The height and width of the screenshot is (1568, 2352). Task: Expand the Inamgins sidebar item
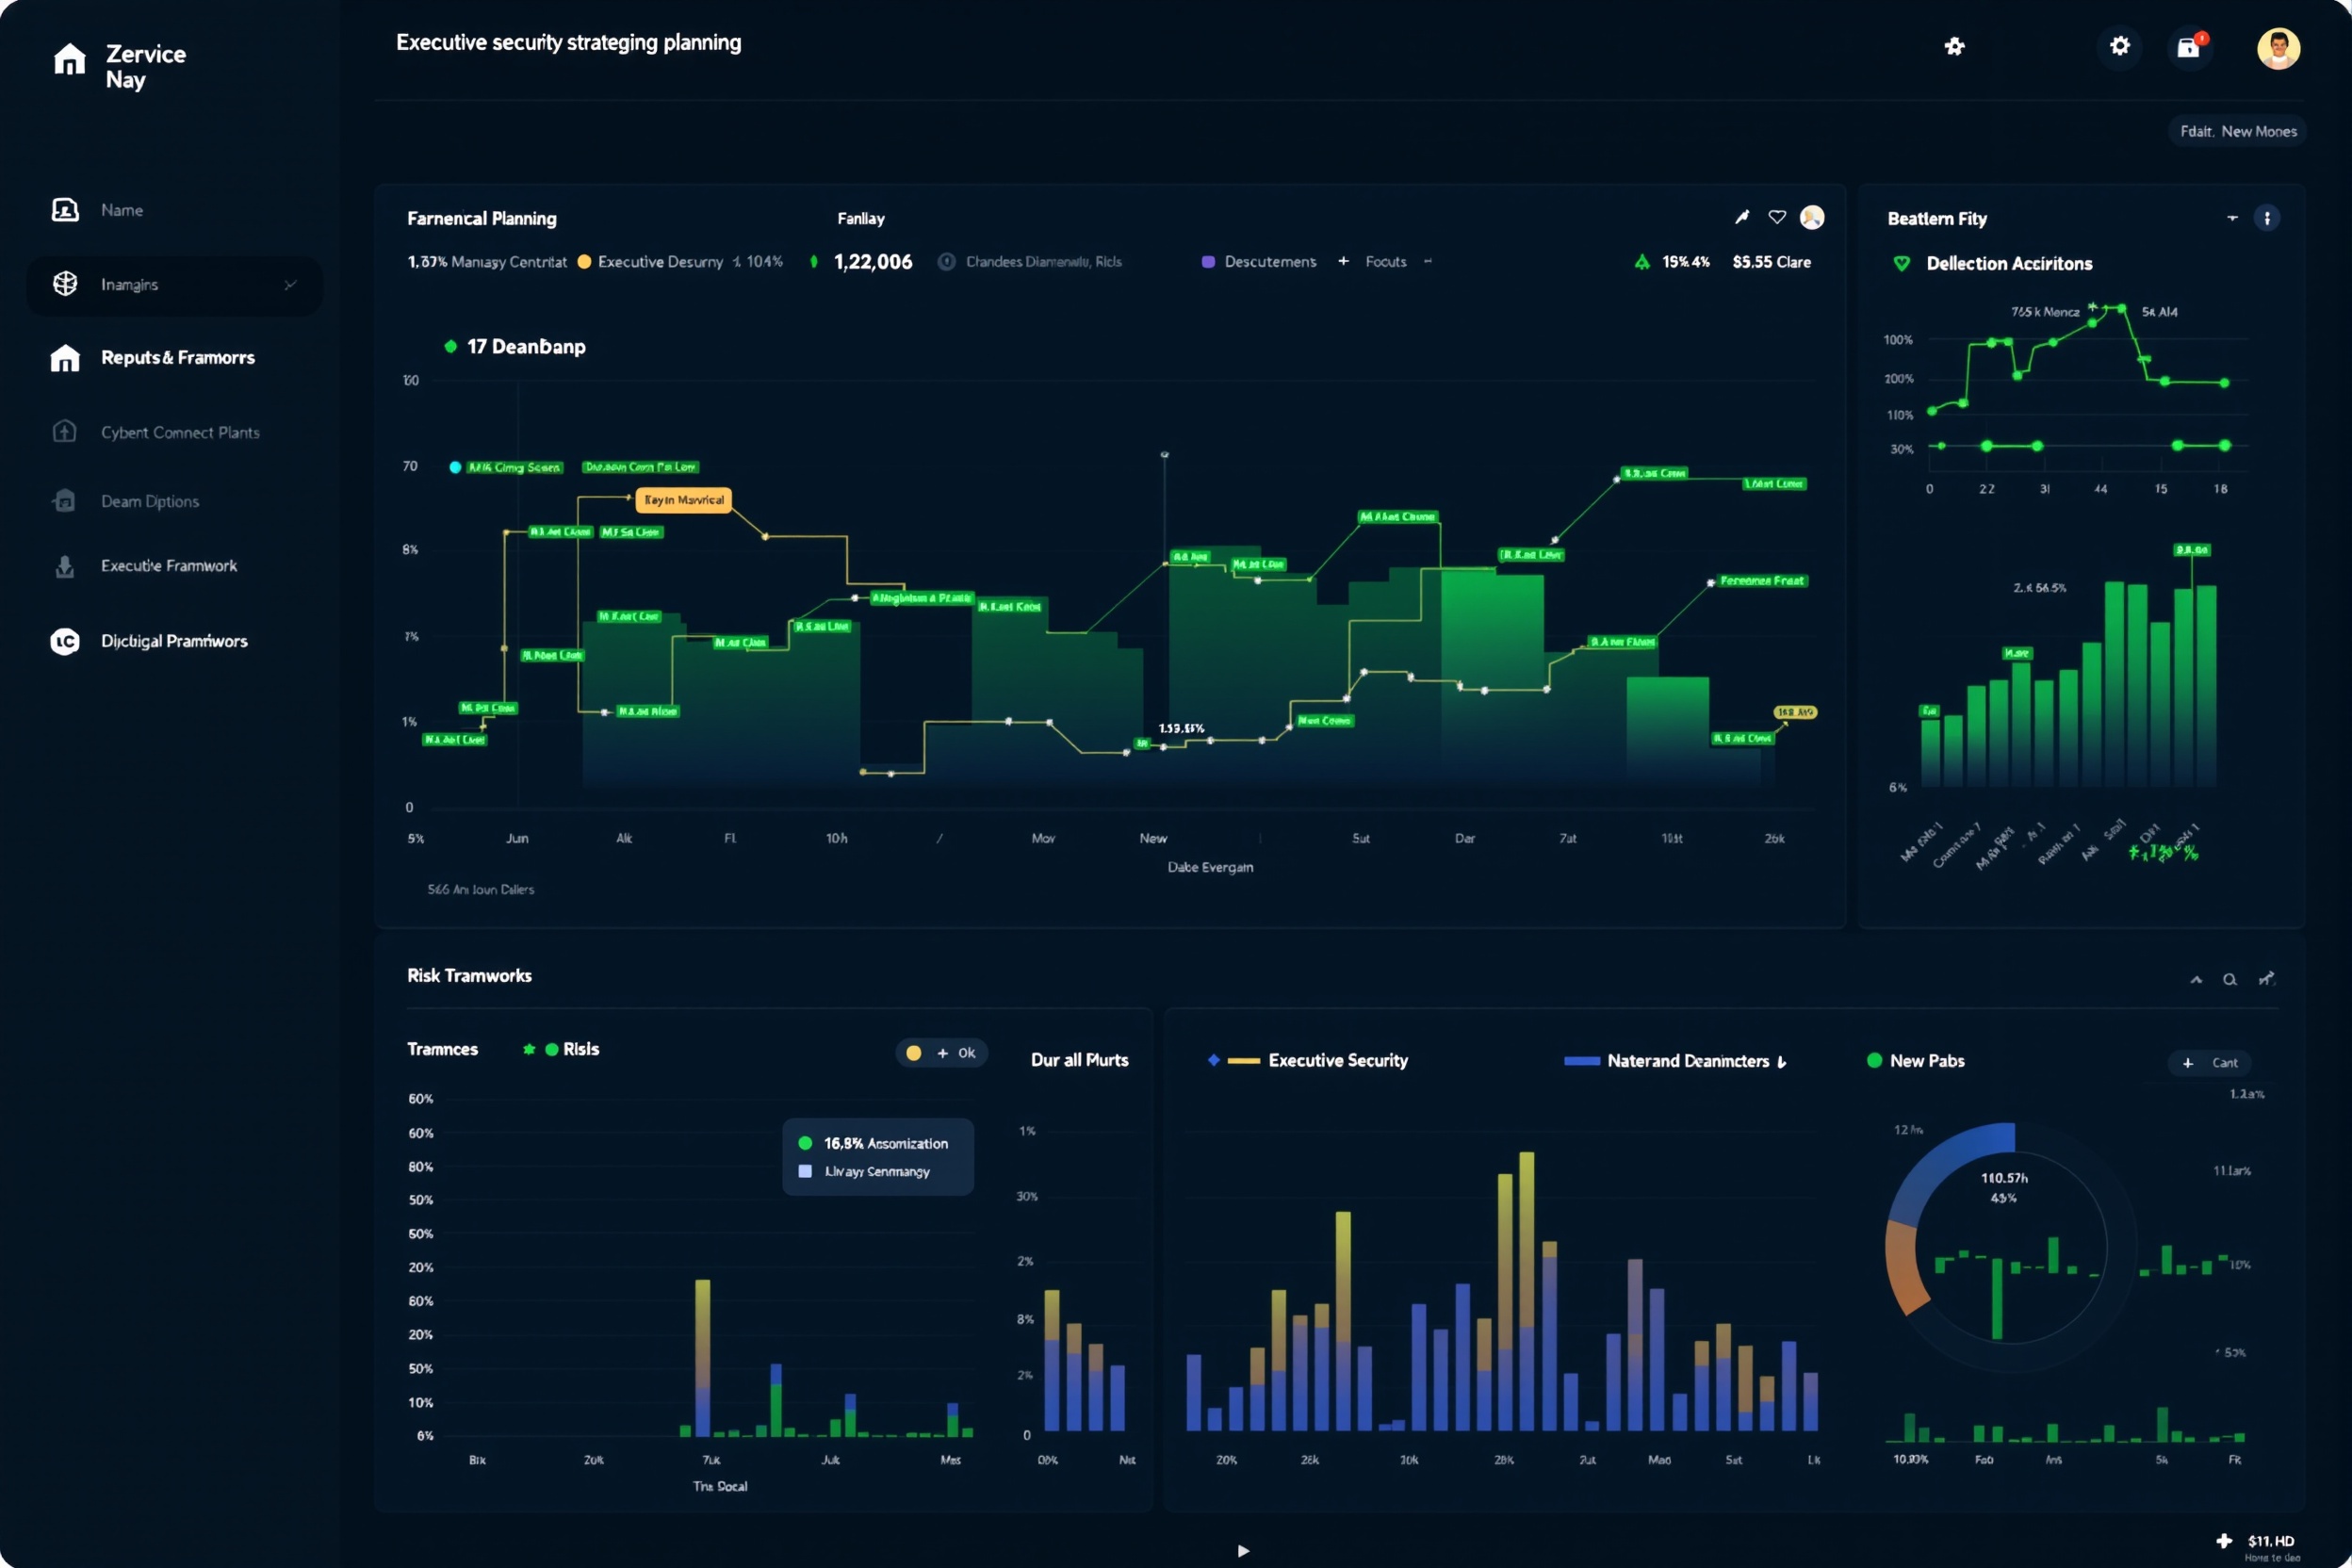(x=290, y=285)
